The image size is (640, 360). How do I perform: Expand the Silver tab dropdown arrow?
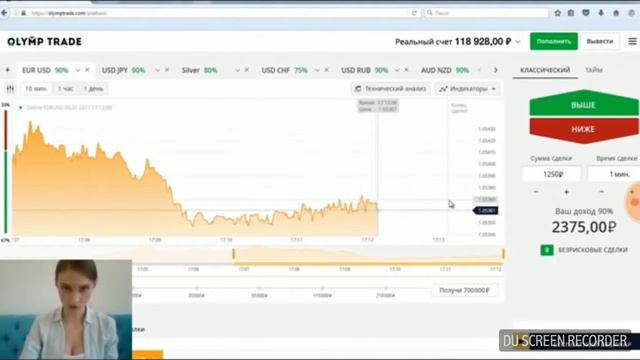pos(237,70)
